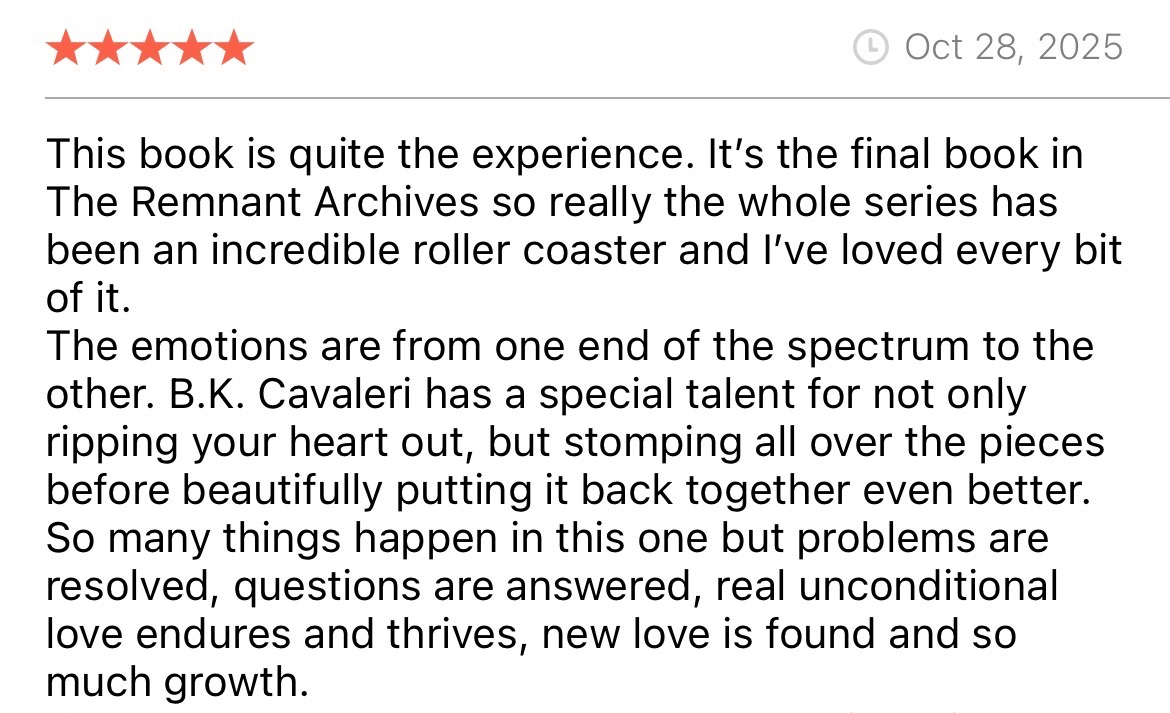This screenshot has width=1170, height=713.
Task: Tap the fourth rating star
Action: (x=191, y=48)
